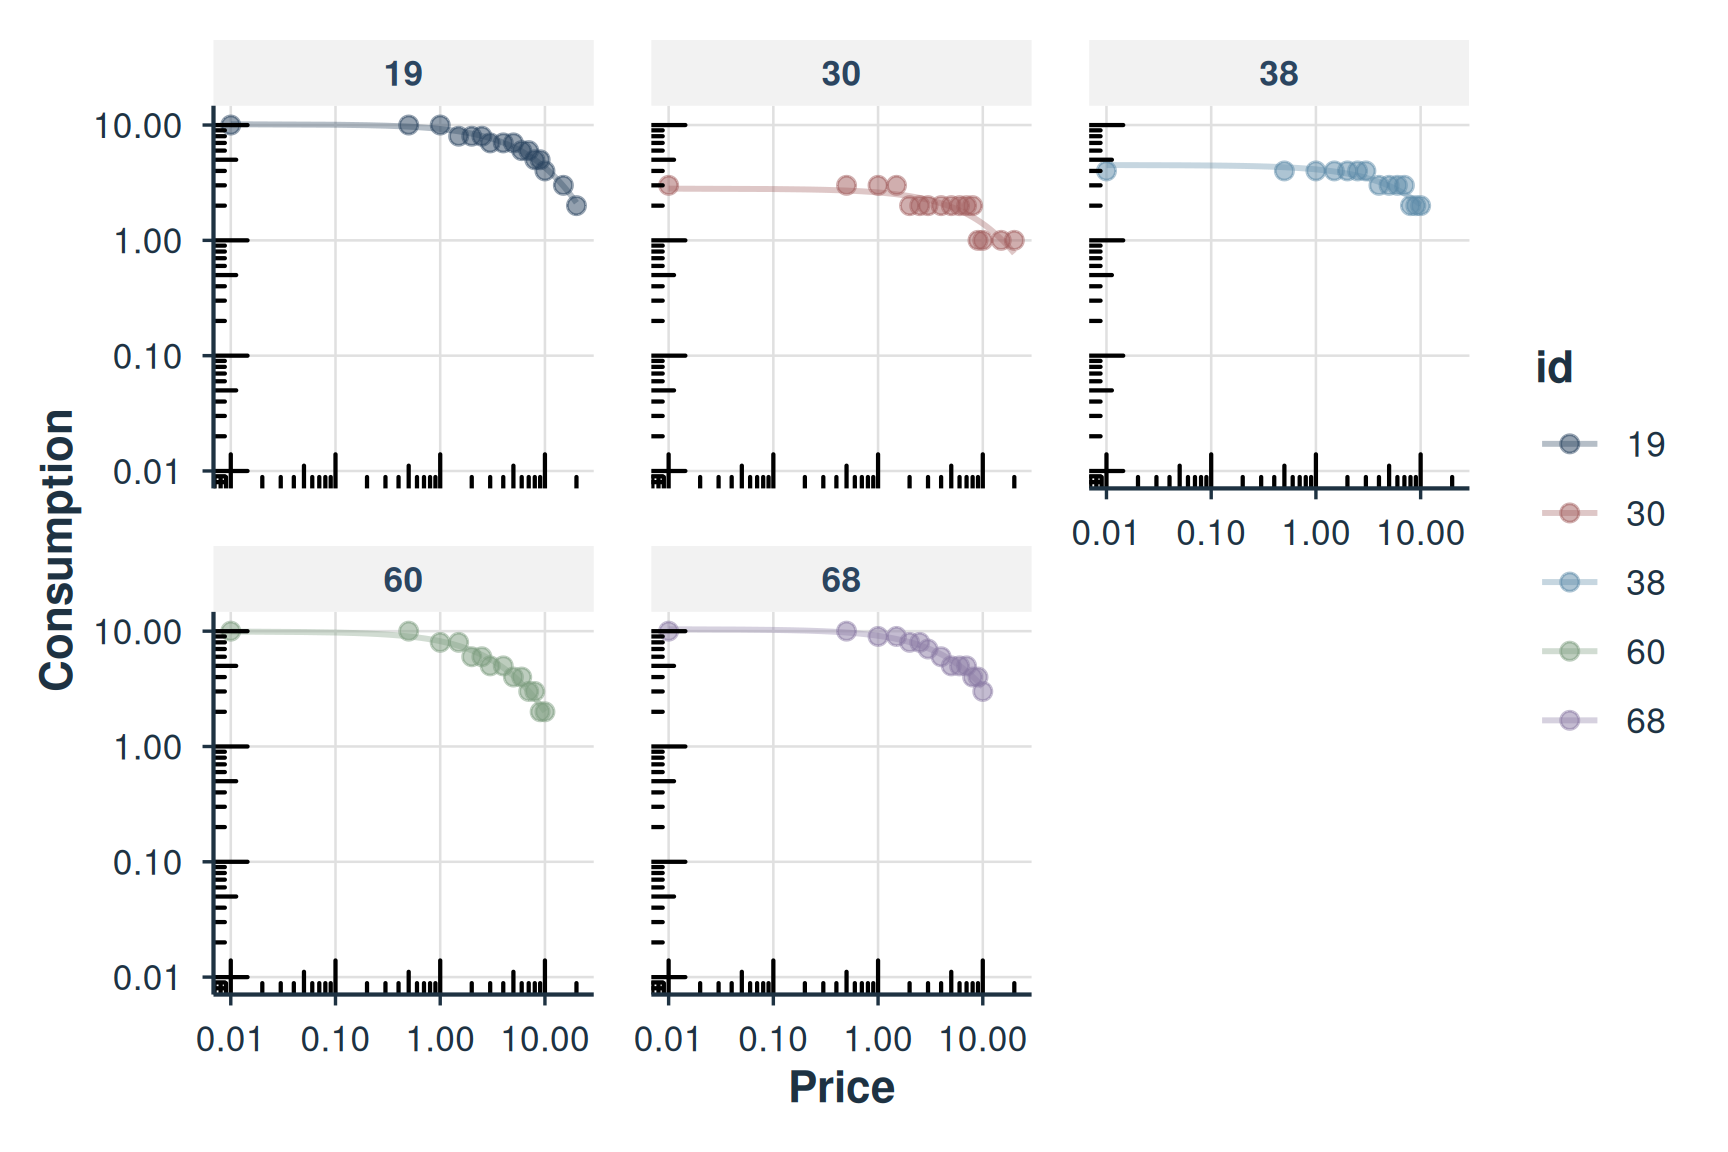Click the Price x-axis title
This screenshot has height=1152, width=1728.
[841, 1087]
